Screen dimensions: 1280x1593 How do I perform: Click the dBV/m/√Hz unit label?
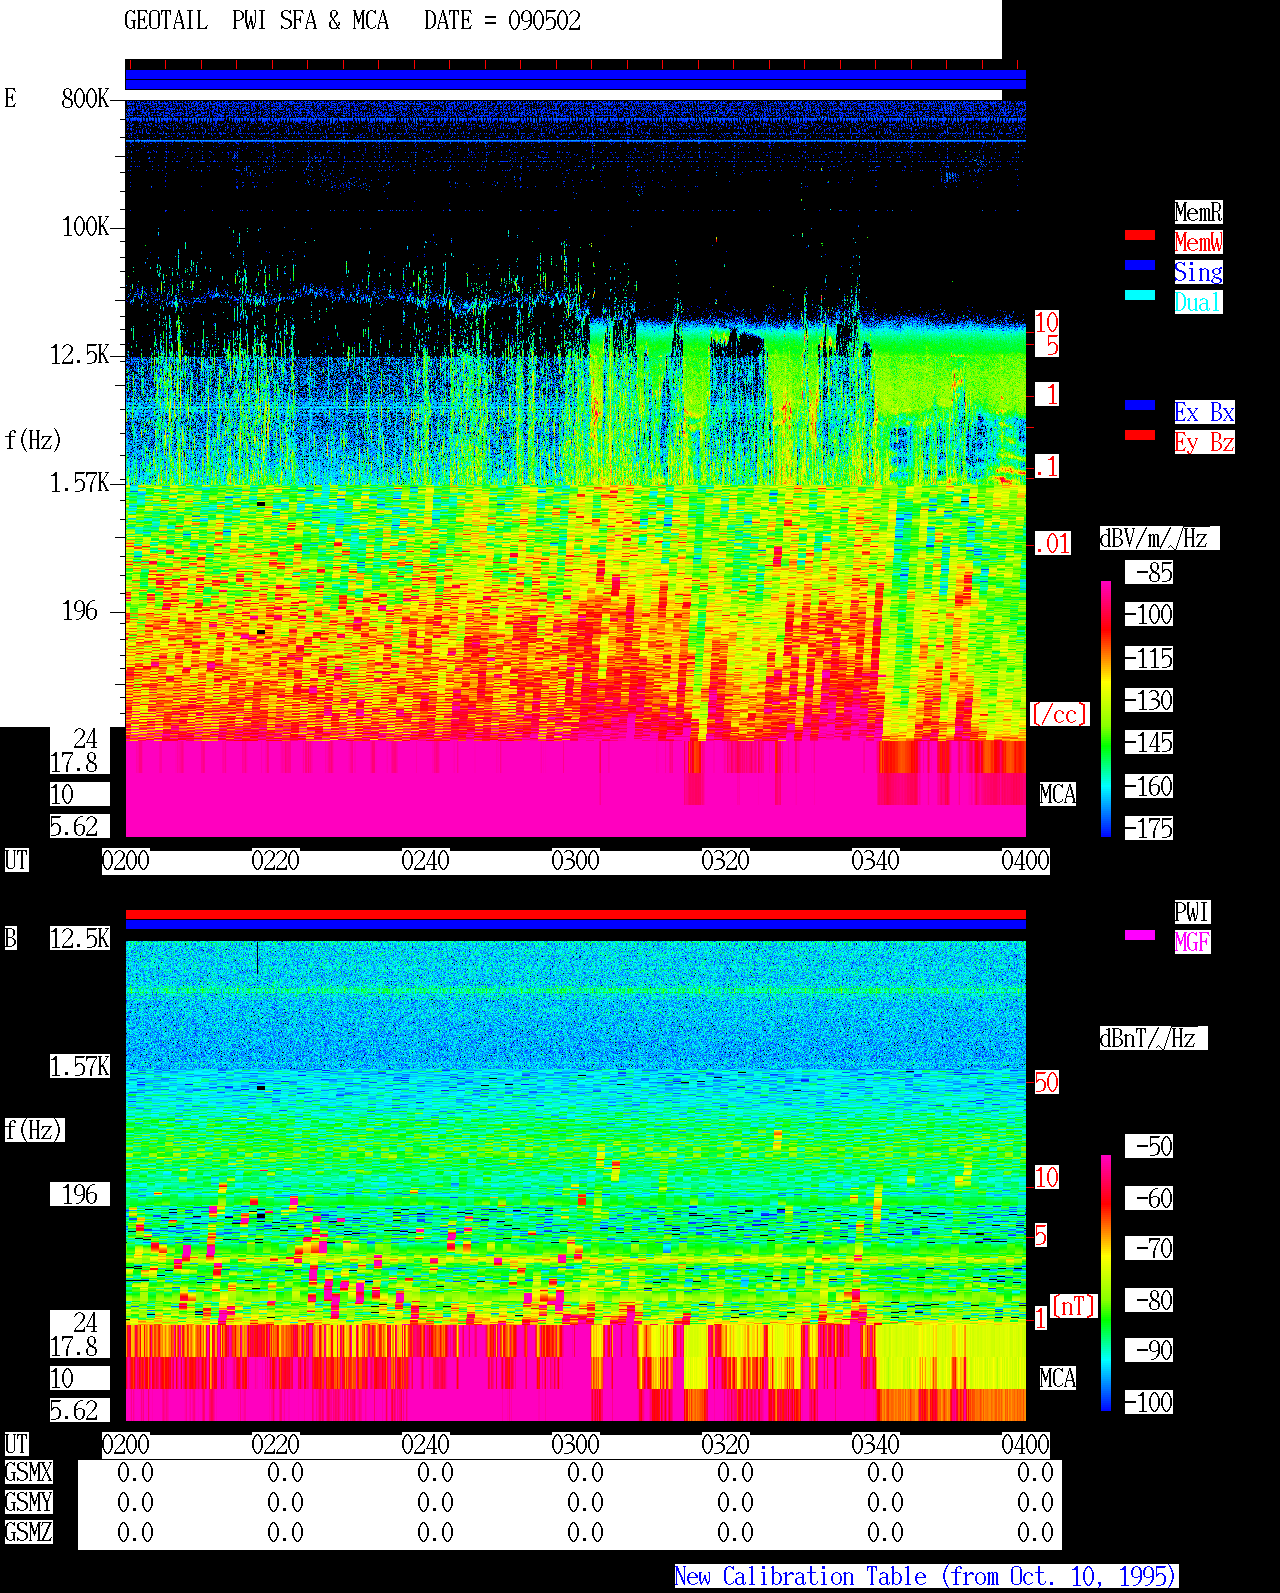pyautogui.click(x=1159, y=538)
